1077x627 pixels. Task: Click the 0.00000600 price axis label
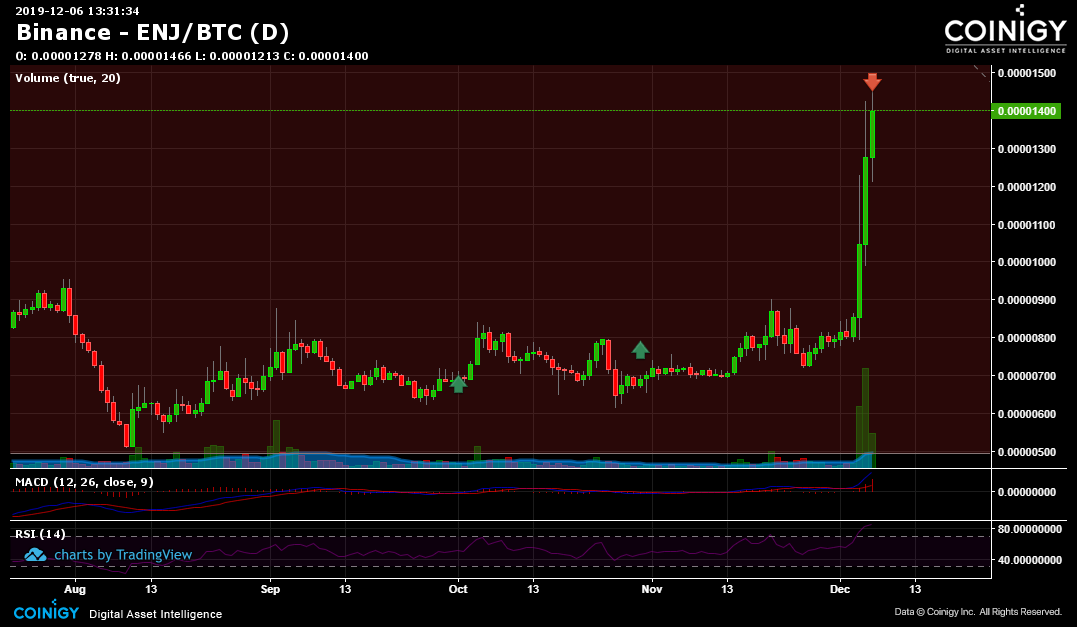pos(1027,414)
